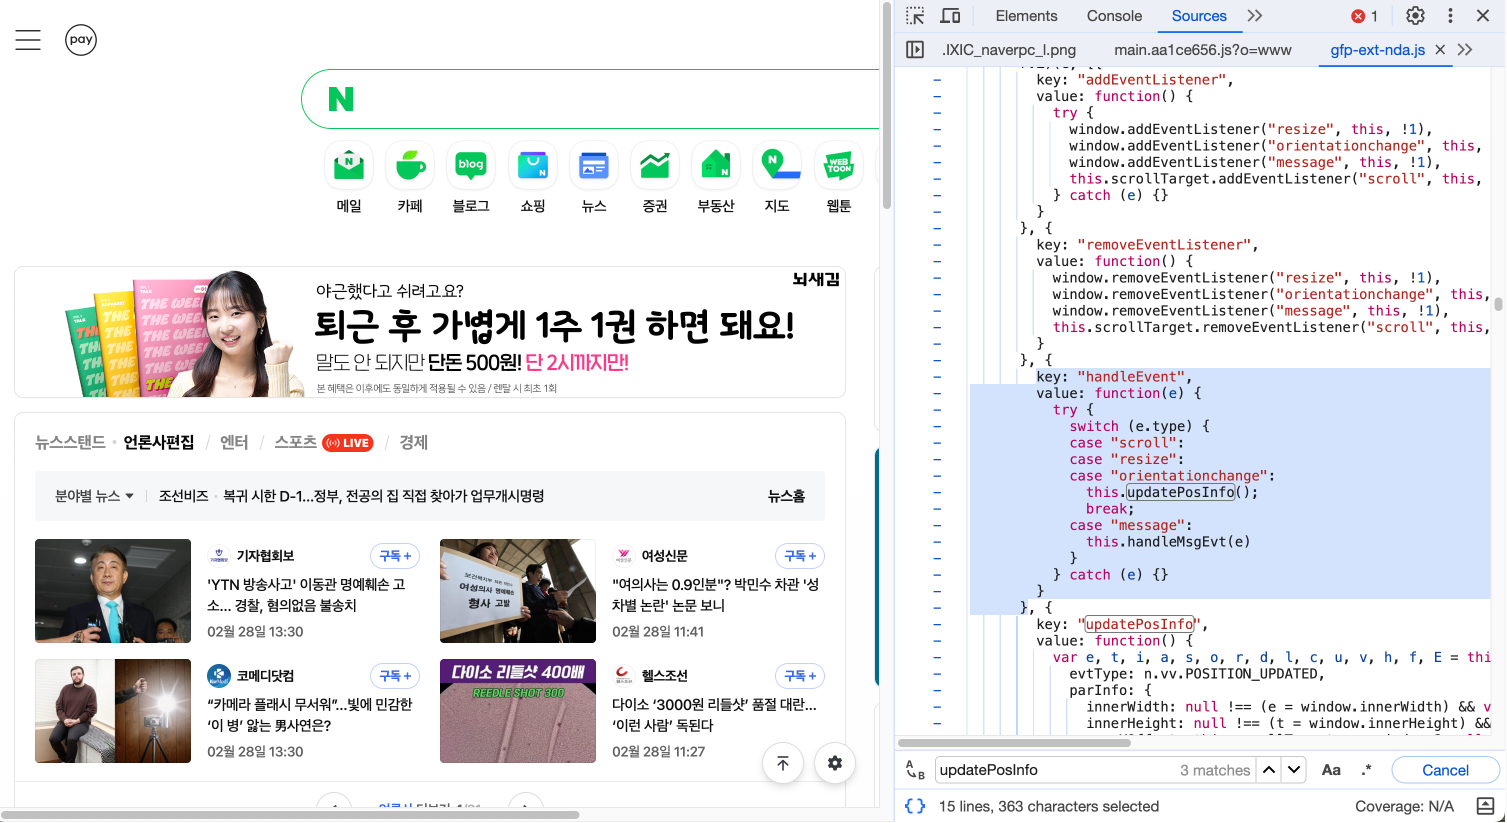The width and height of the screenshot is (1507, 823).
Task: Toggle regular expression search option
Action: [1367, 770]
